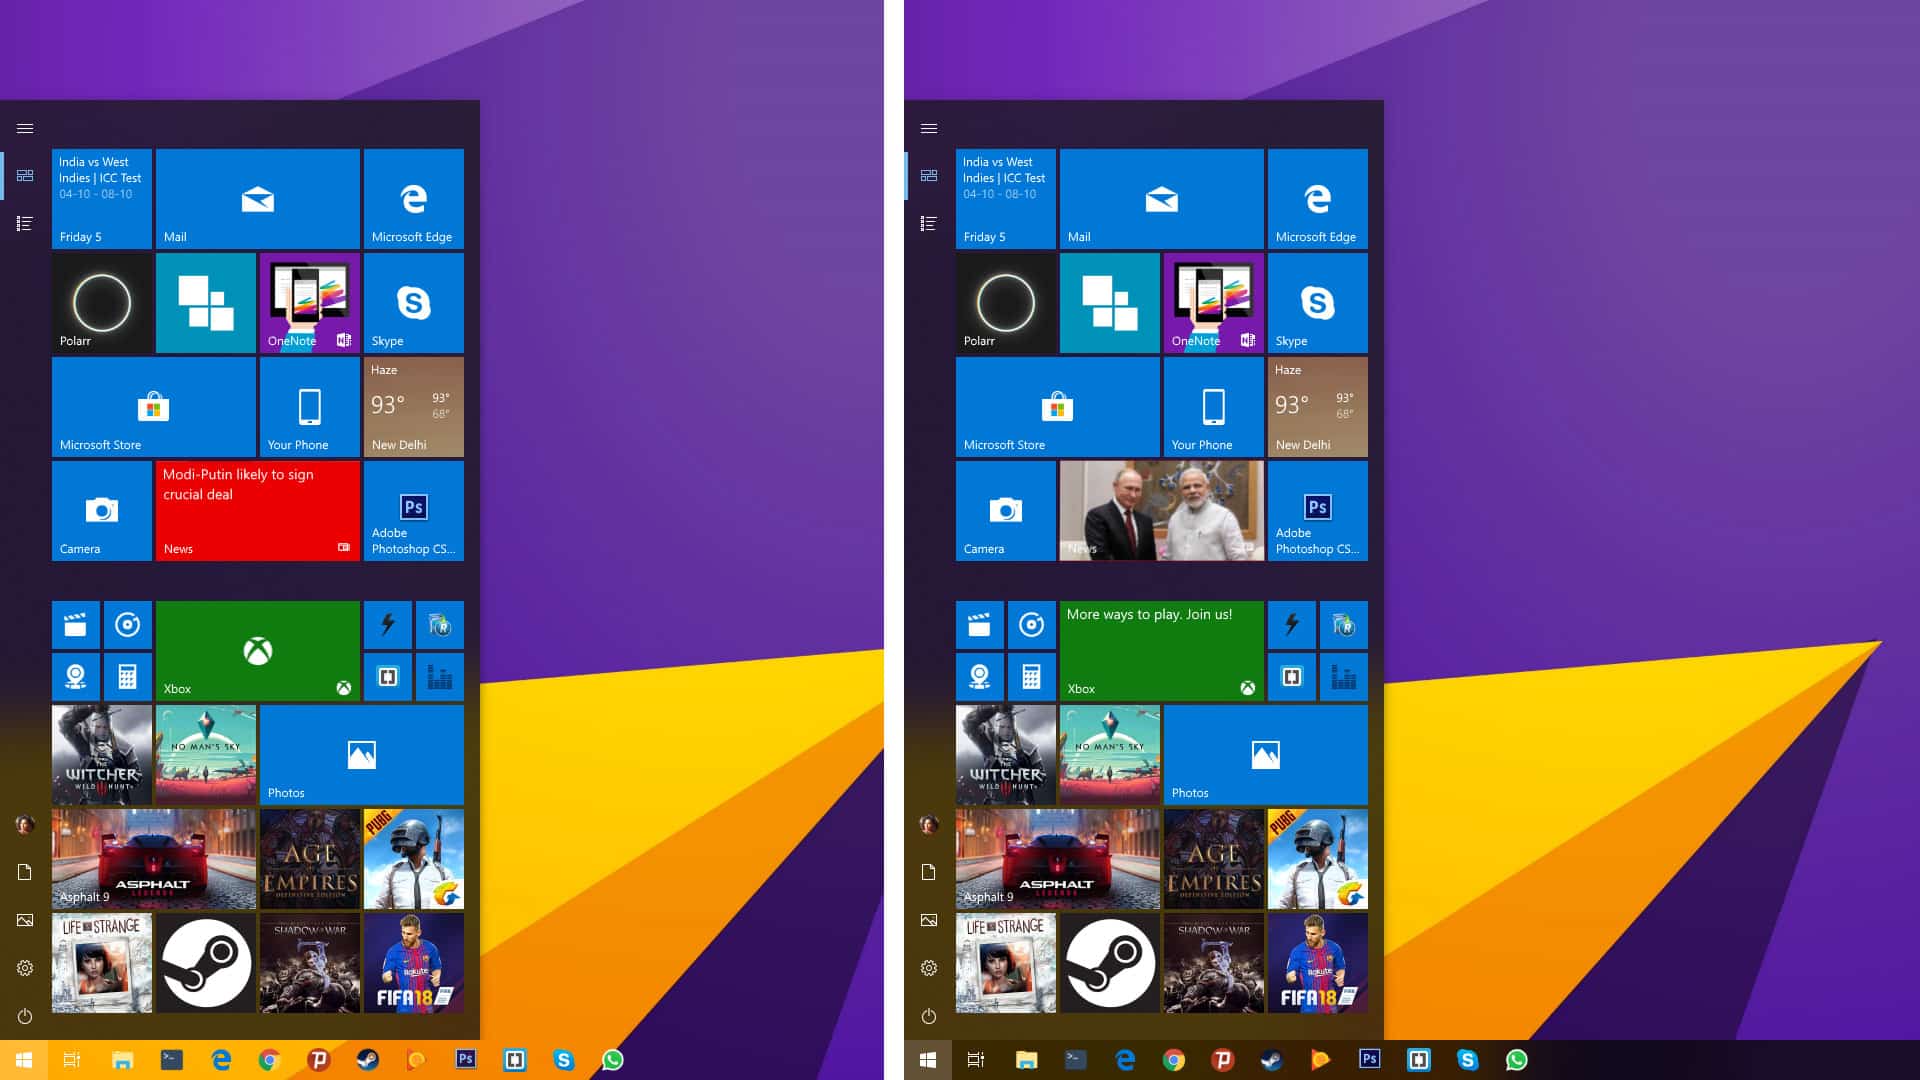Open New Delhi weather tile in right Start menu
Image resolution: width=1920 pixels, height=1080 pixels.
[x=1317, y=407]
